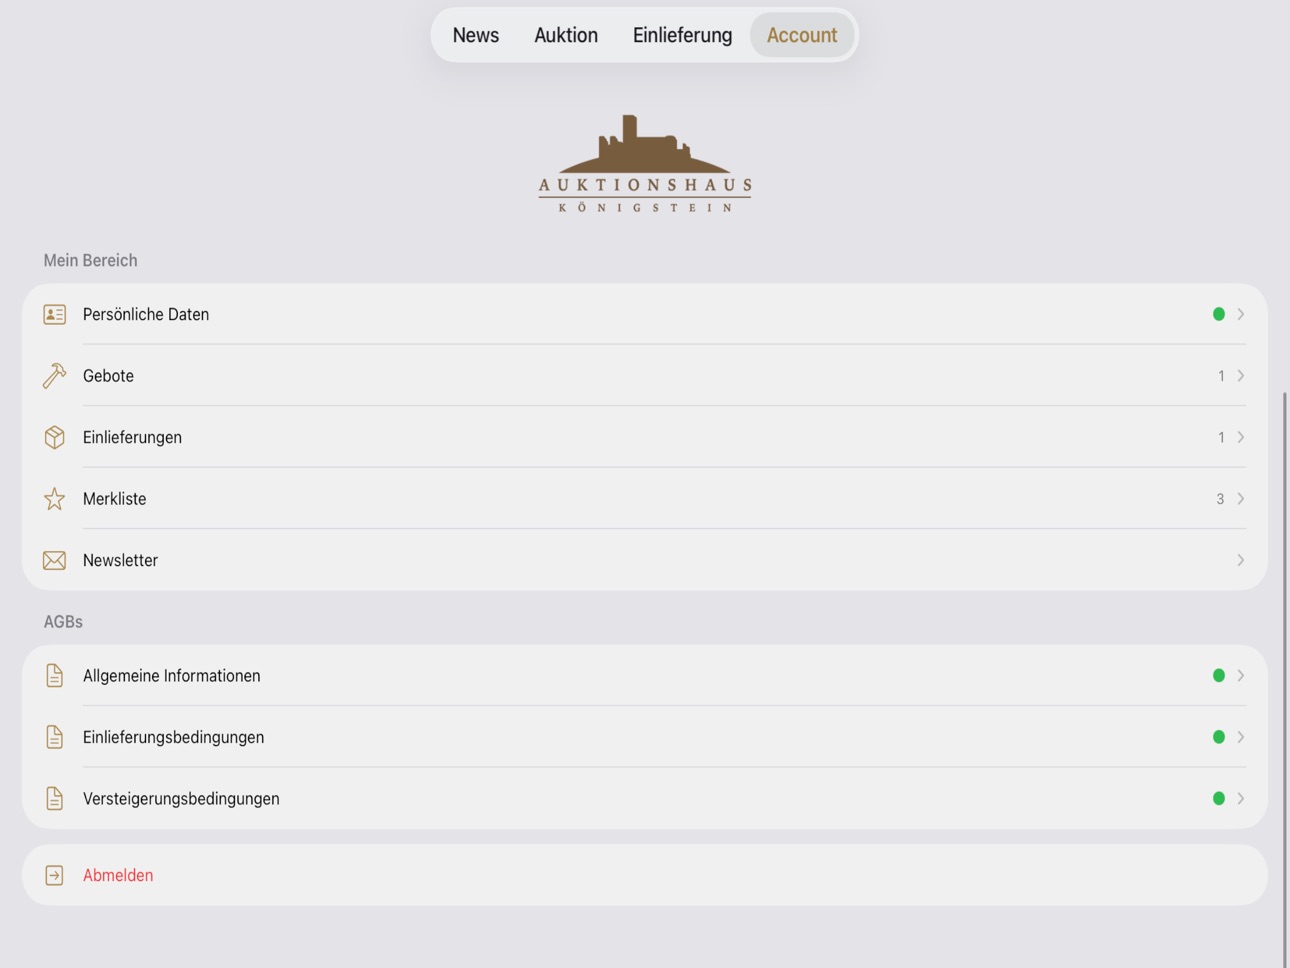The width and height of the screenshot is (1290, 968).
Task: Switch to the News tab
Action: click(475, 35)
